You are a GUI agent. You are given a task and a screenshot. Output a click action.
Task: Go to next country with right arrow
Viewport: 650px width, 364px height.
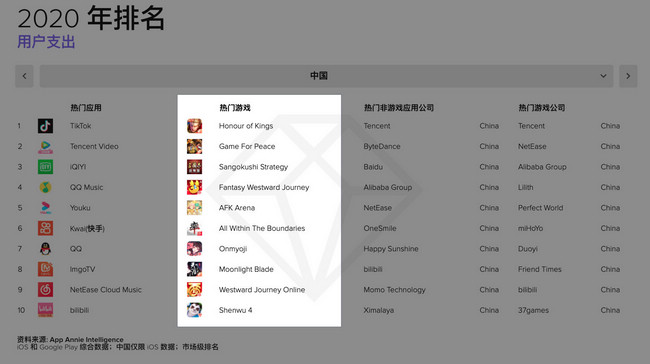[x=628, y=76]
